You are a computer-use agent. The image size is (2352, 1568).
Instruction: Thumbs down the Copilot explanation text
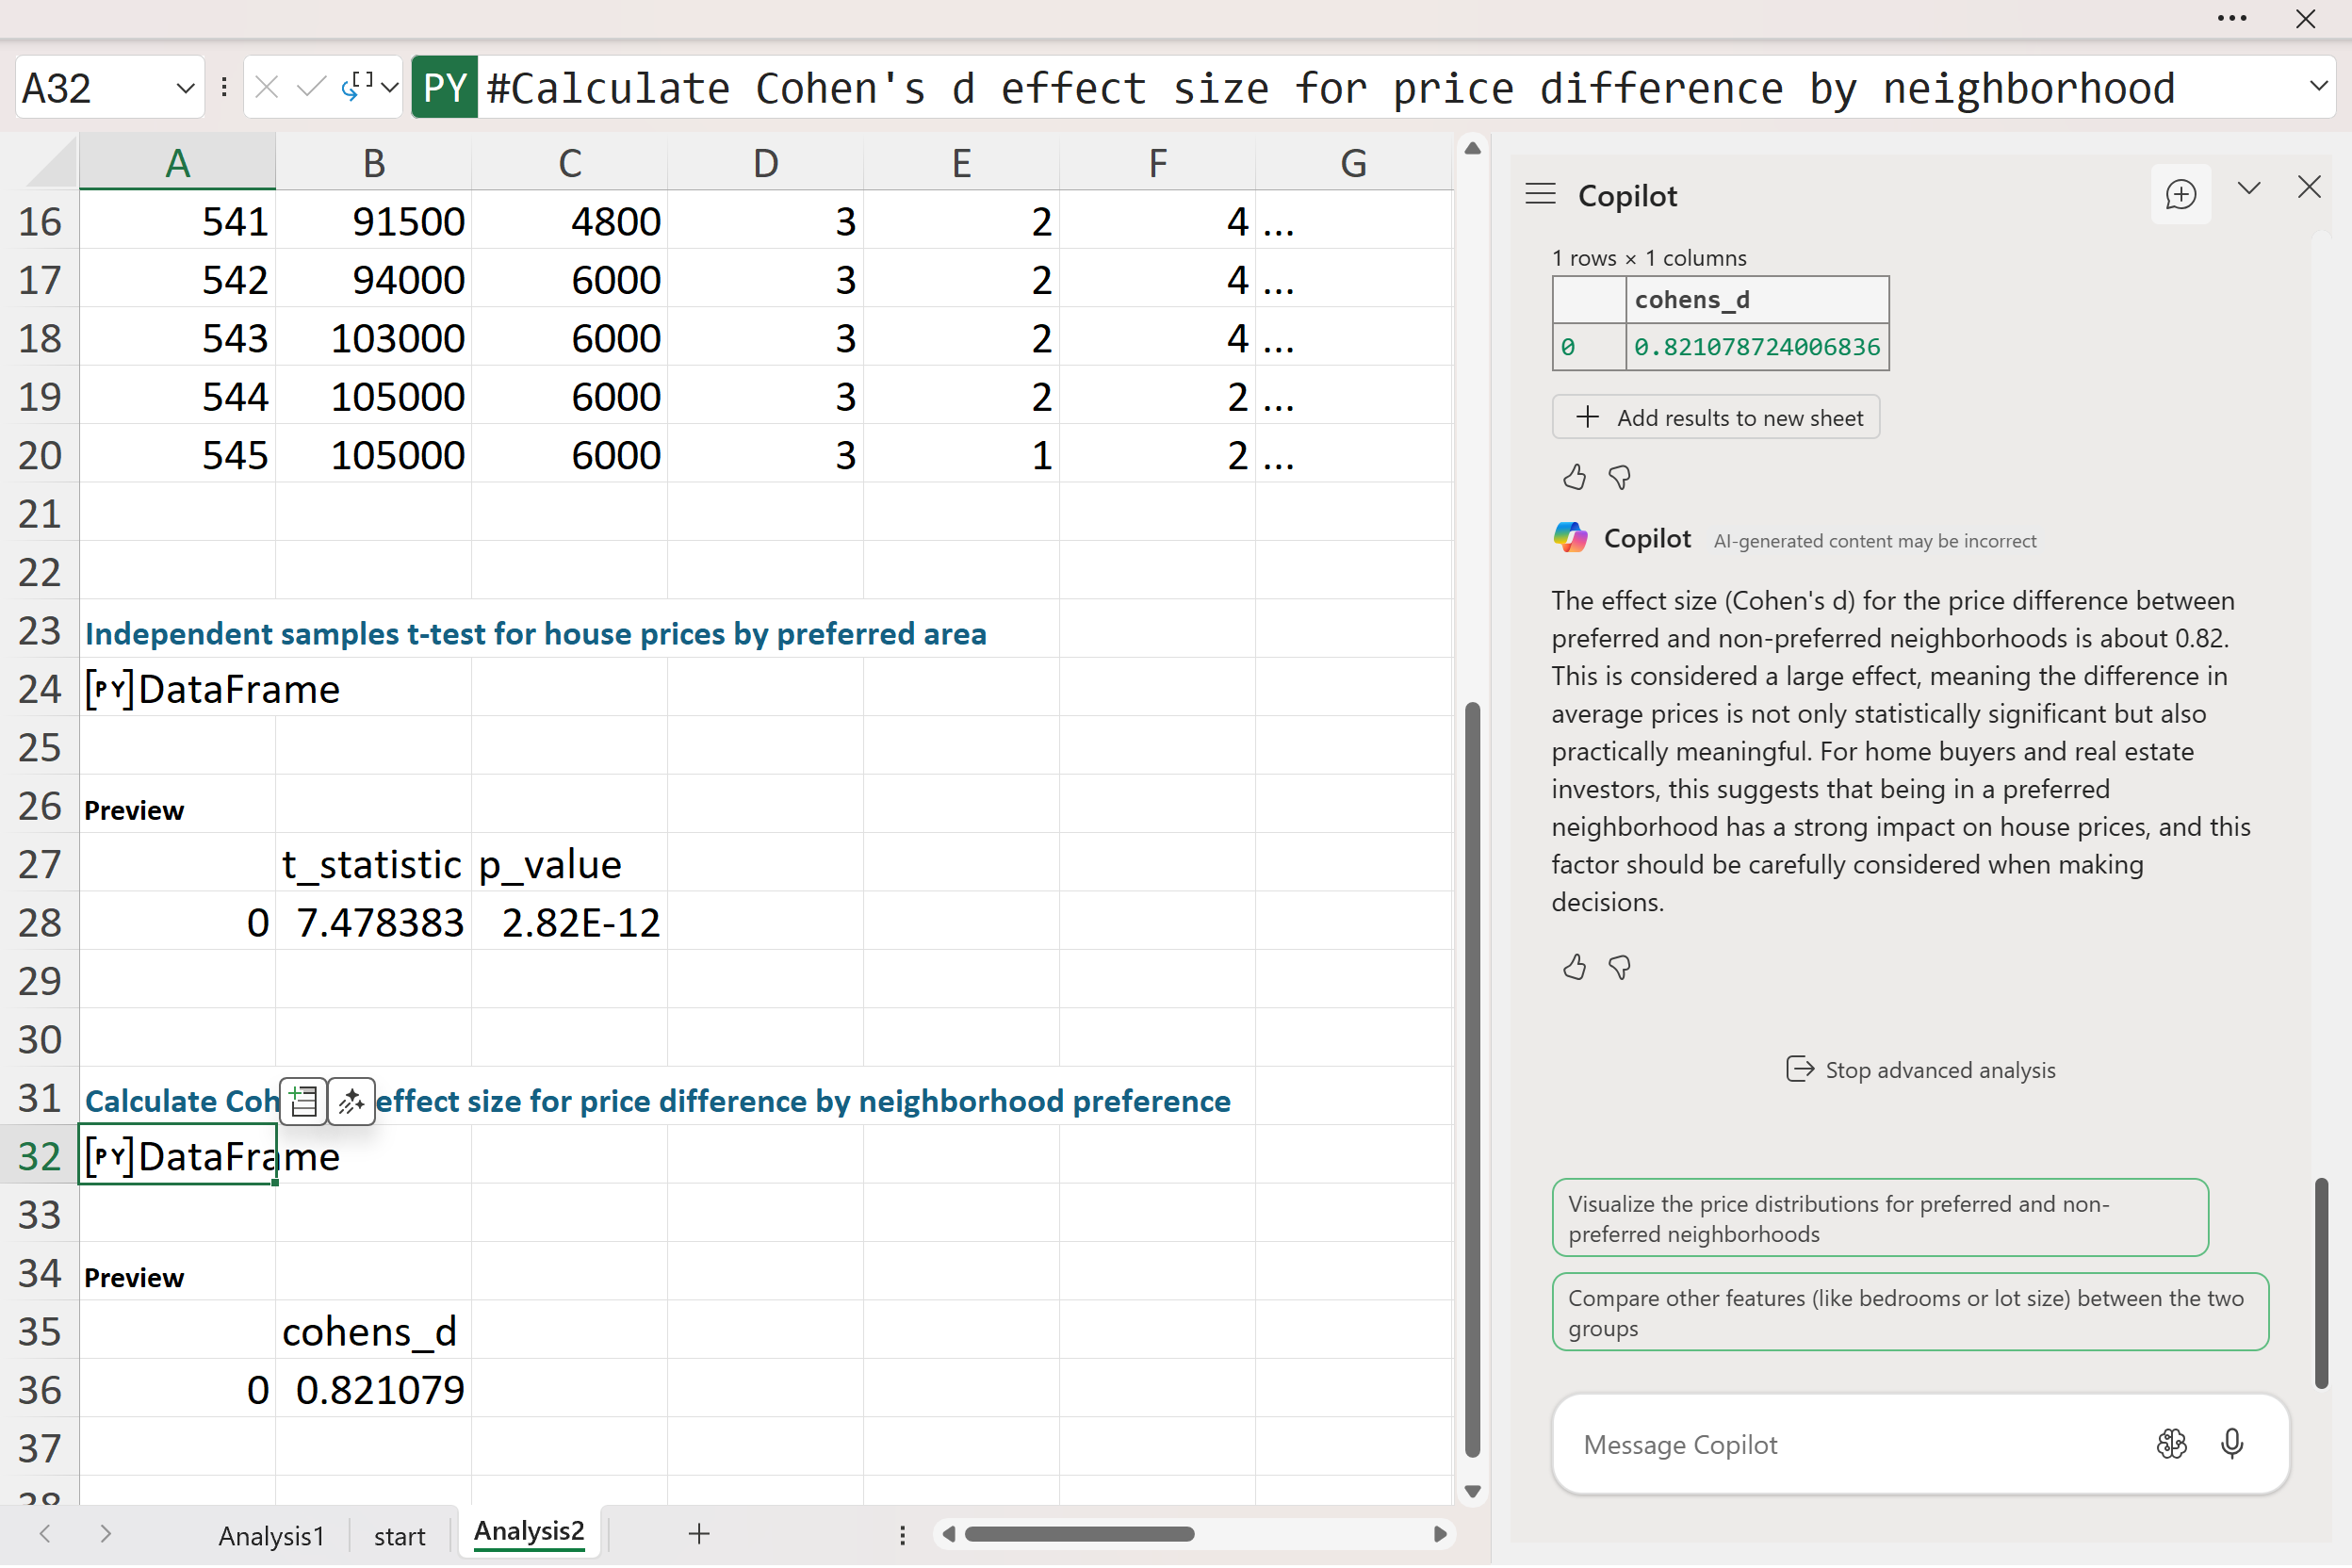coord(1619,967)
